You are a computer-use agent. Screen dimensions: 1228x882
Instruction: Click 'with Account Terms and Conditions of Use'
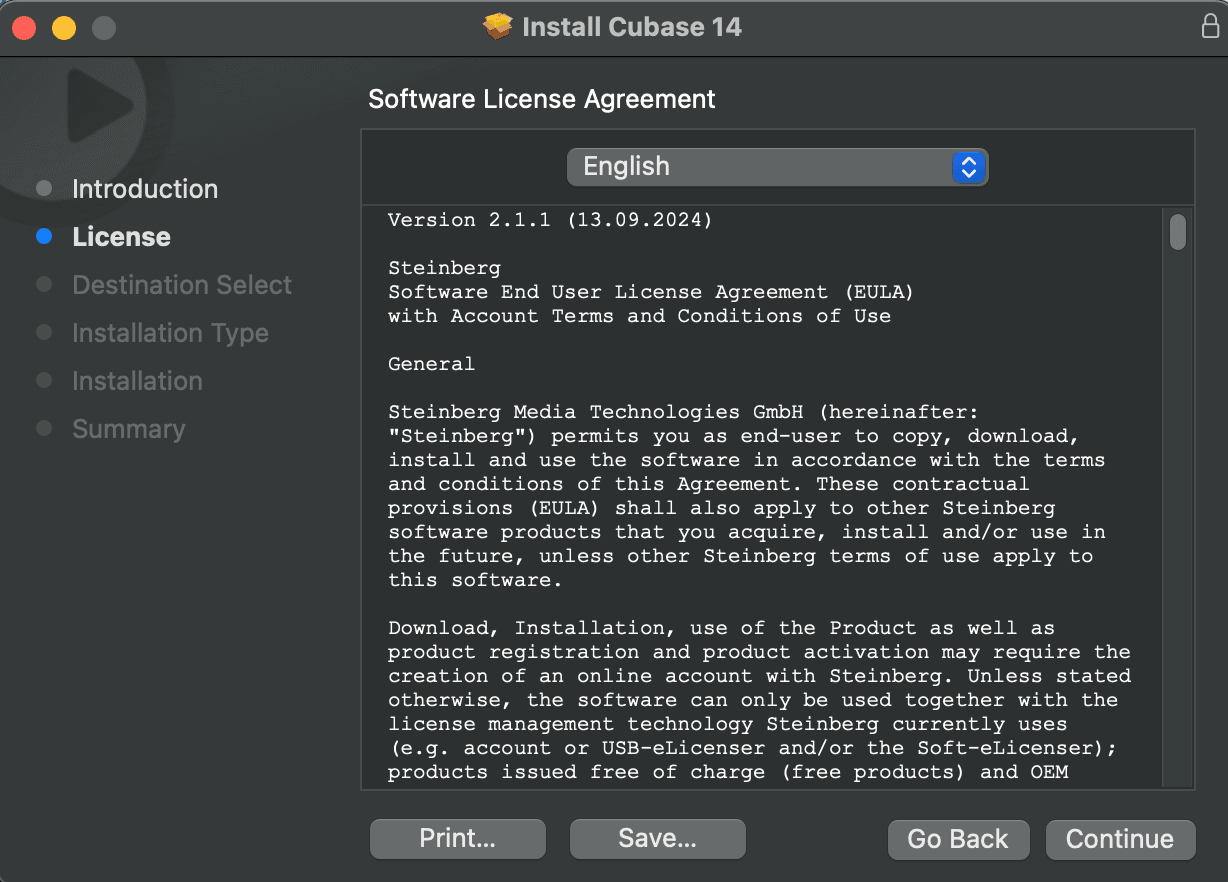639,316
